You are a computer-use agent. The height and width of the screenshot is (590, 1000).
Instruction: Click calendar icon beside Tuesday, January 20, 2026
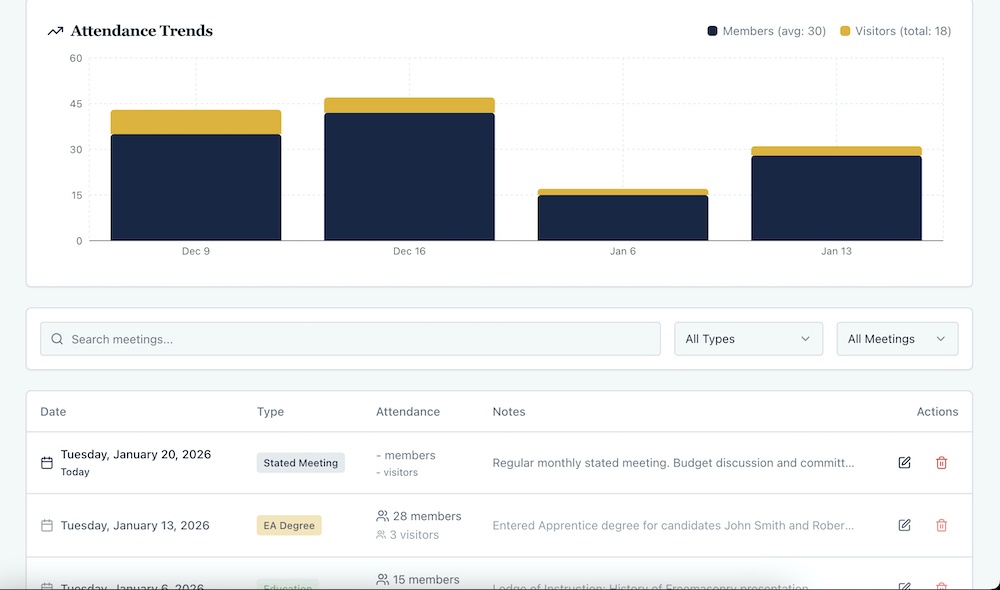point(47,463)
